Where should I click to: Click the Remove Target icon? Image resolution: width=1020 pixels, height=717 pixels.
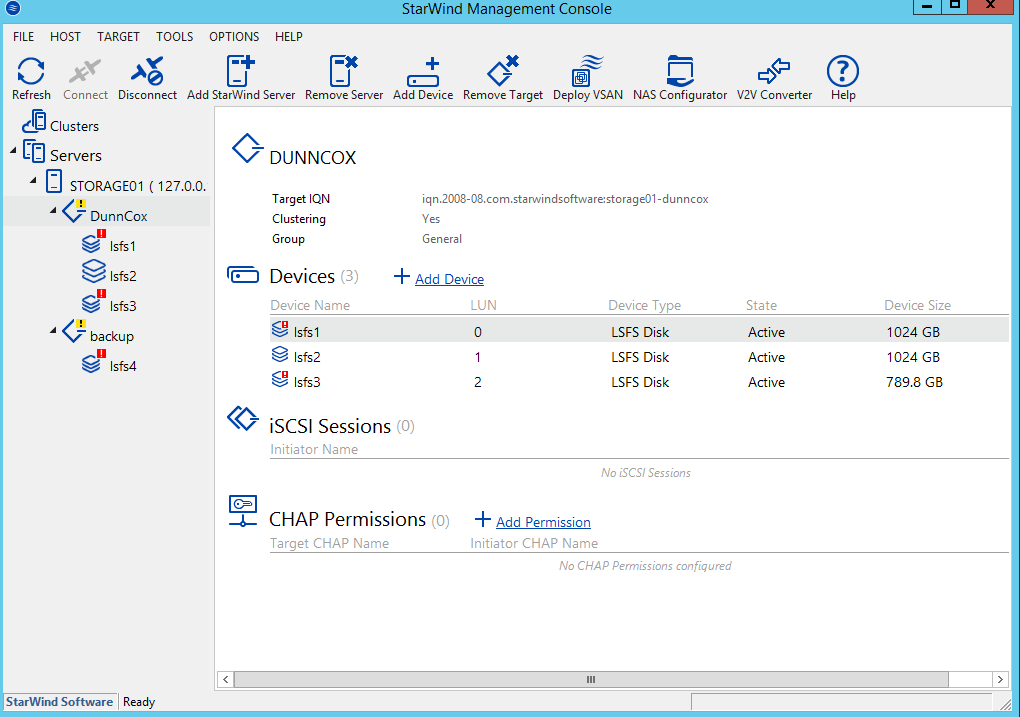click(503, 71)
